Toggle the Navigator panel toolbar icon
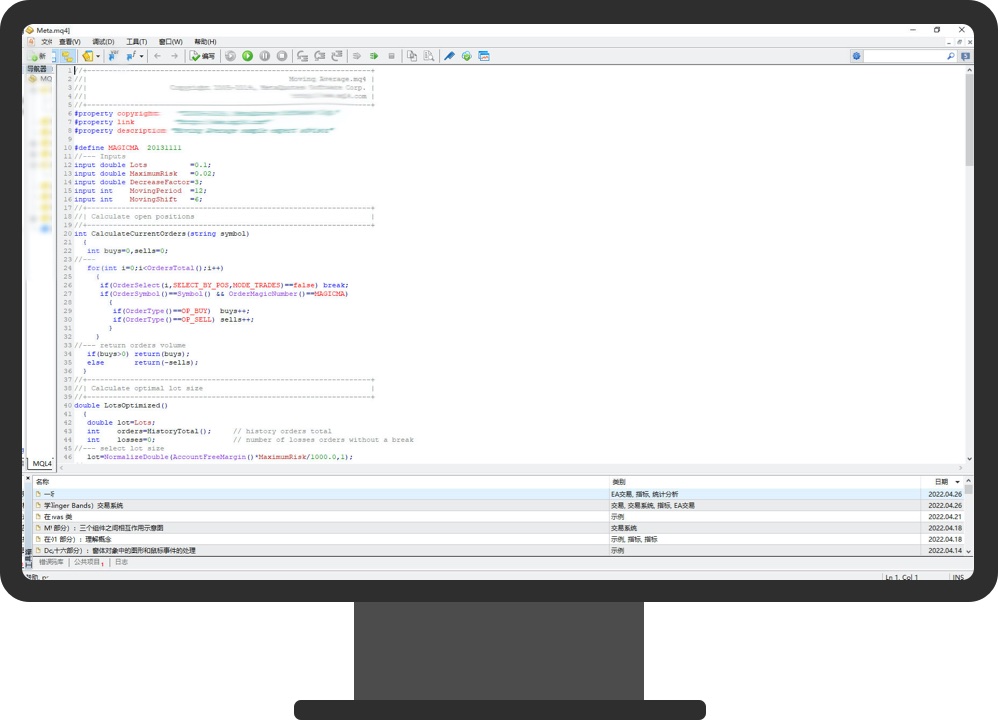Viewport: 998px width, 720px height. pyautogui.click(x=52, y=56)
